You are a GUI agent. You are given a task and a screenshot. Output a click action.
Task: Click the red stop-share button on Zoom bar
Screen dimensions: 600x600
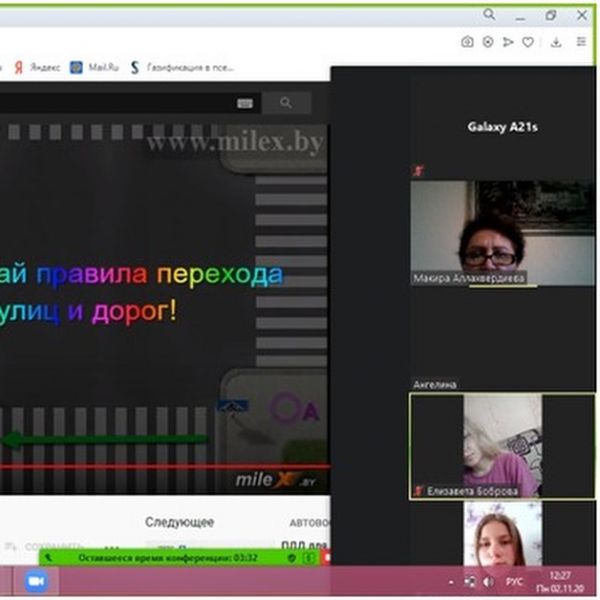coord(326,558)
